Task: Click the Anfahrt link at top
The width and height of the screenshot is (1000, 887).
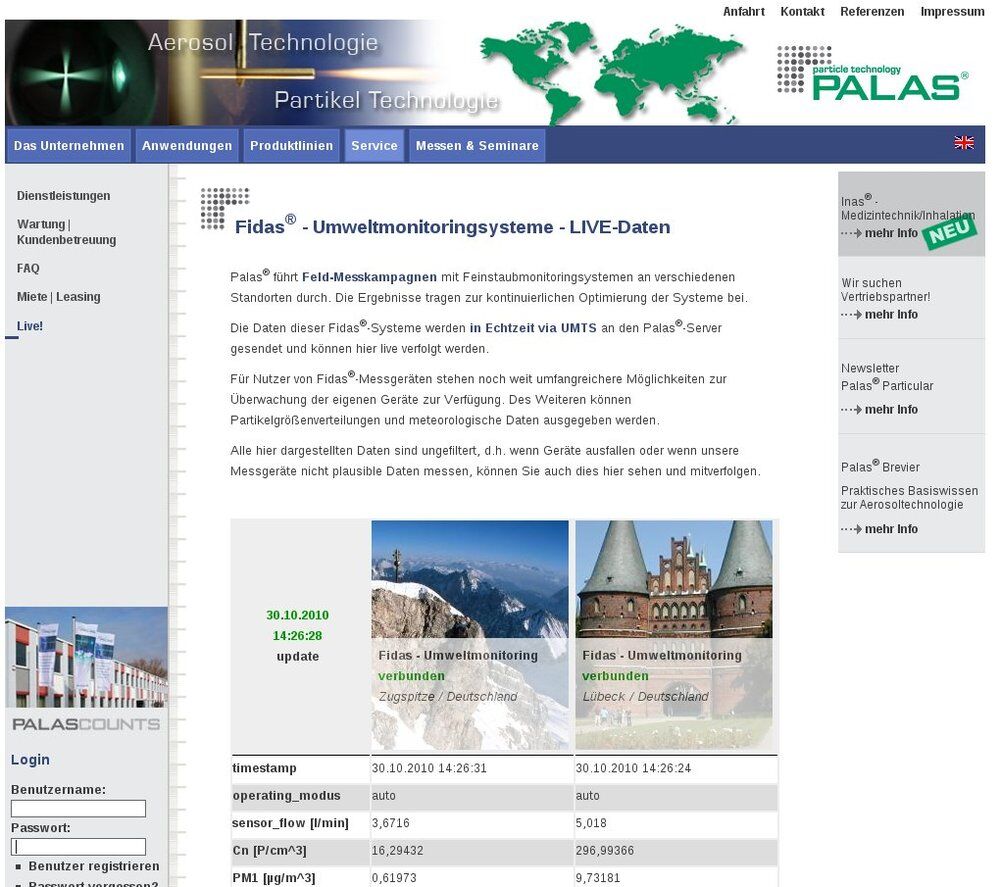Action: pos(743,12)
